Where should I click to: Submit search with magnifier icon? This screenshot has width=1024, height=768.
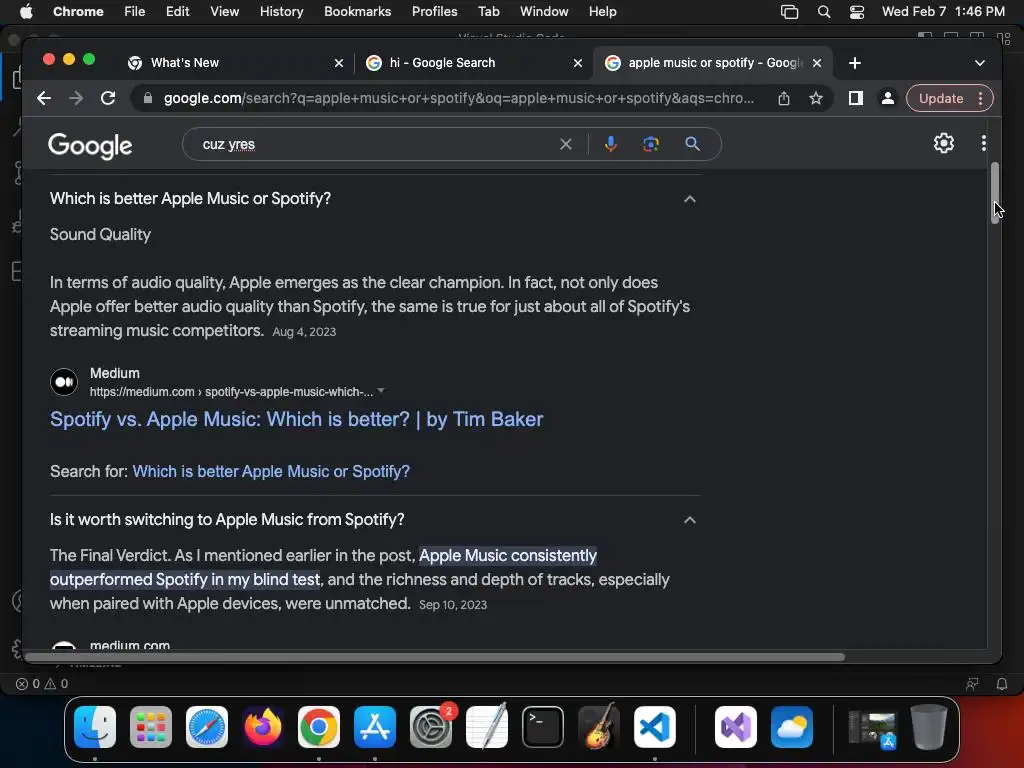[692, 144]
